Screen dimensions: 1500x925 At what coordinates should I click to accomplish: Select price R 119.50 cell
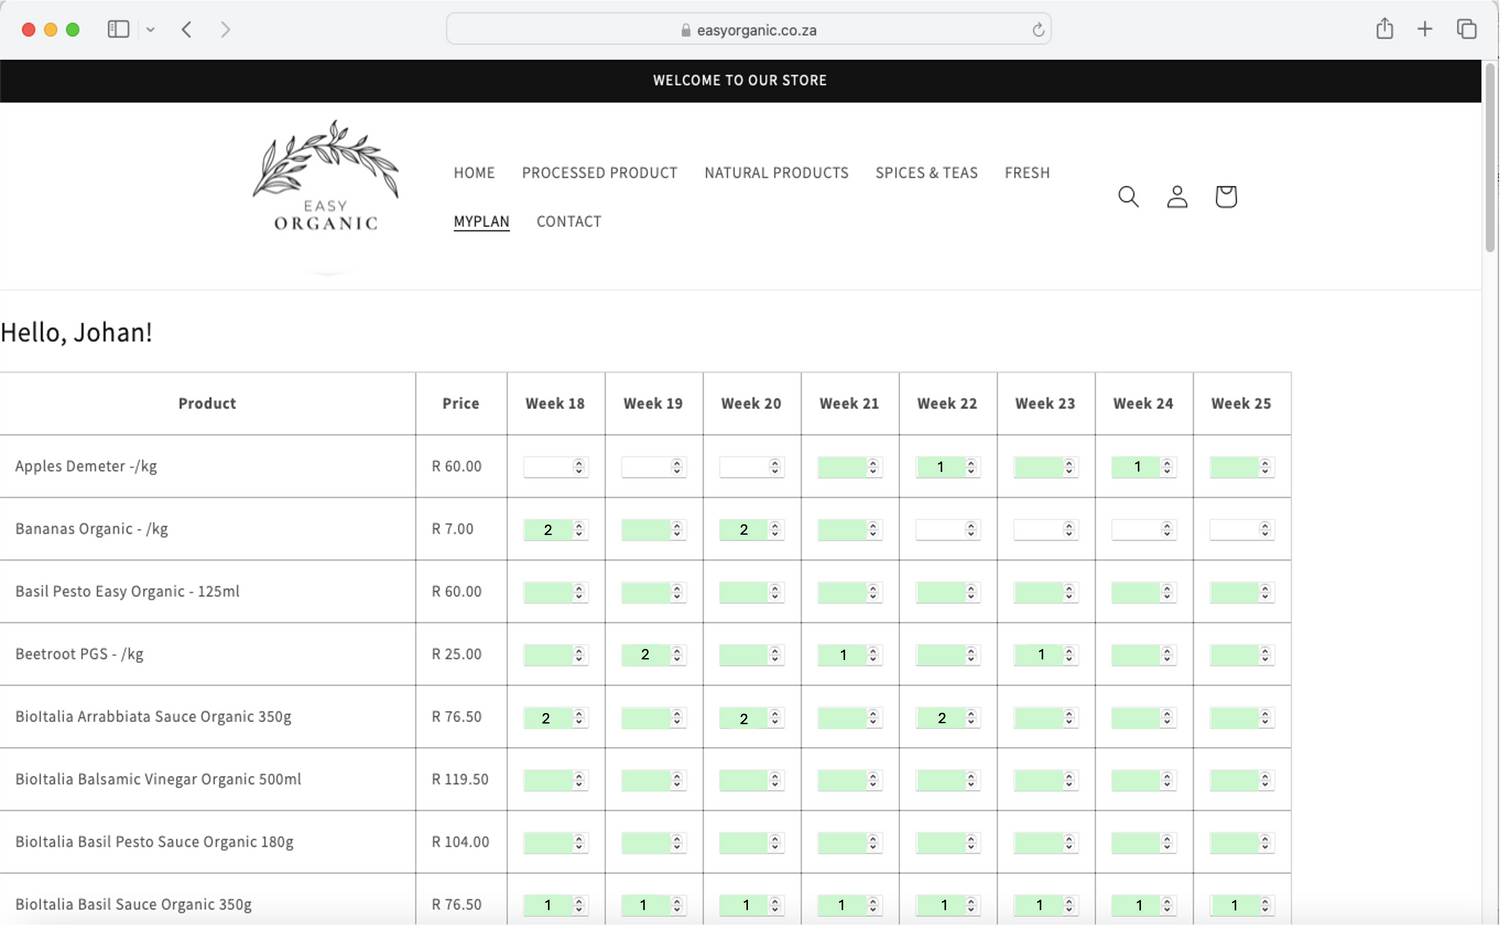pyautogui.click(x=460, y=779)
